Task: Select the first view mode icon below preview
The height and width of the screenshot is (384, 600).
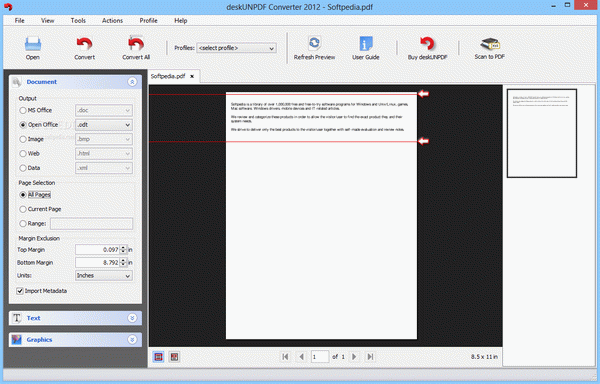Action: tap(158, 357)
